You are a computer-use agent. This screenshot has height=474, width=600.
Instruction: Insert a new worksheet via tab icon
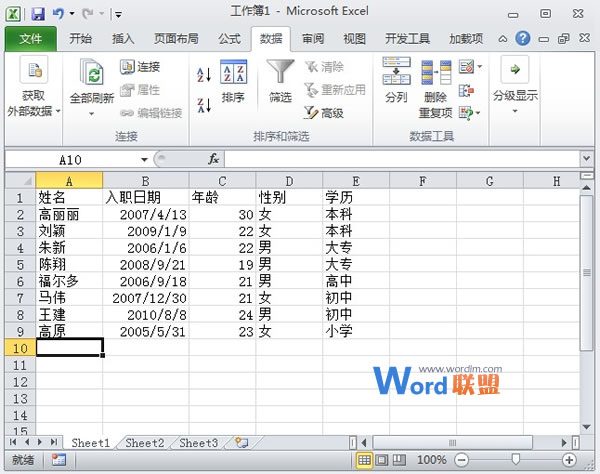(240, 442)
